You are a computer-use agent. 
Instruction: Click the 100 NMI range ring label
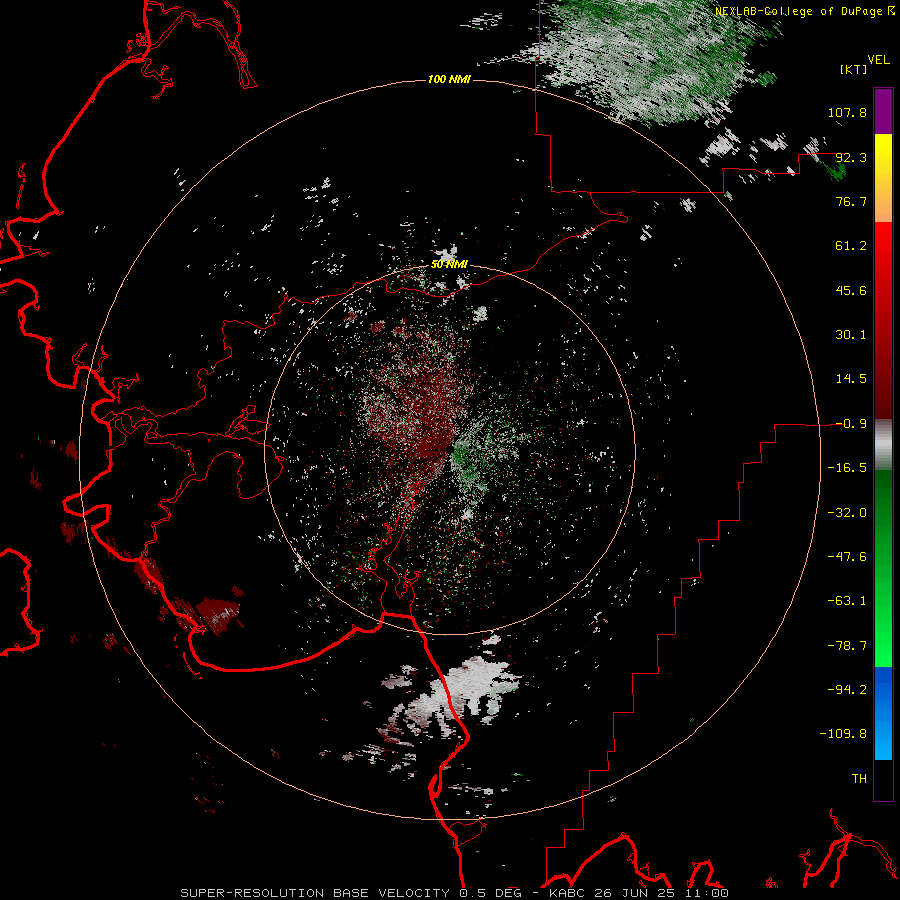[x=449, y=79]
